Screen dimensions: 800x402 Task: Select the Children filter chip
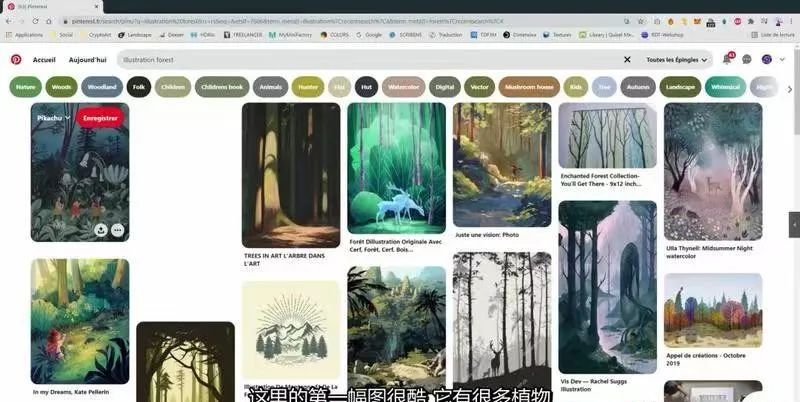173,87
